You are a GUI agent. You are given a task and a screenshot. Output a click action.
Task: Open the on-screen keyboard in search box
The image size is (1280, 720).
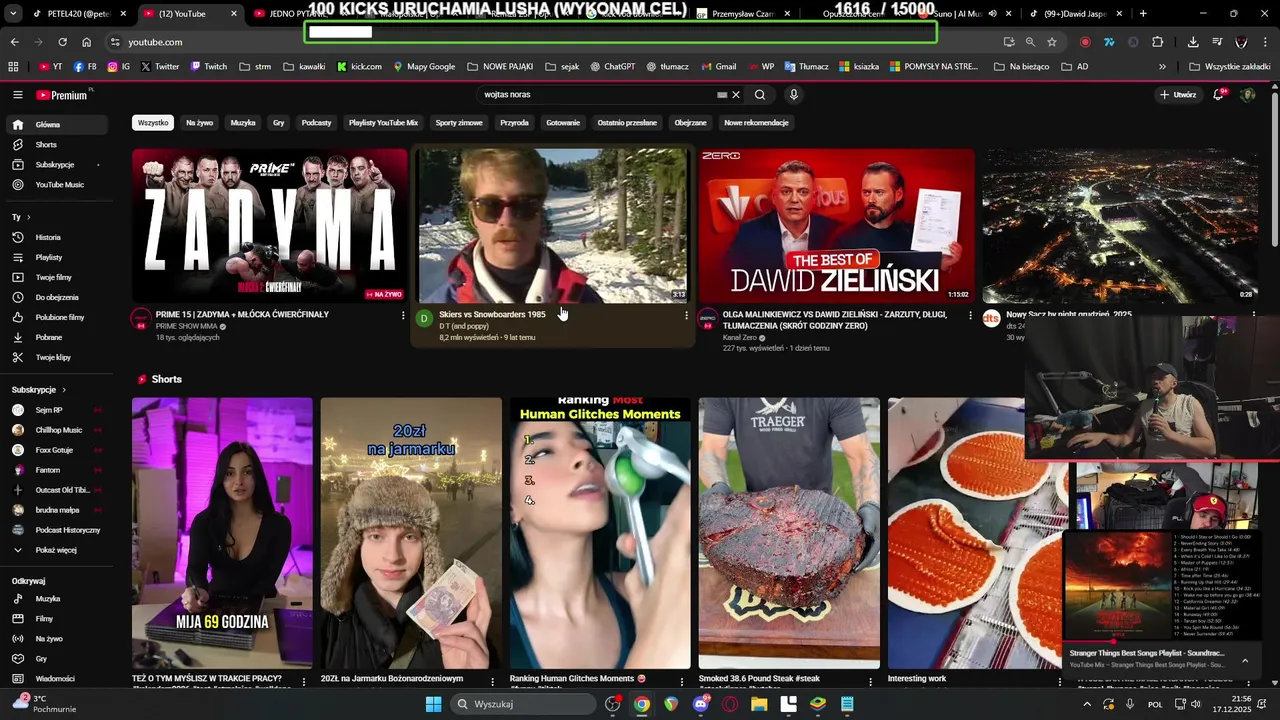point(722,95)
